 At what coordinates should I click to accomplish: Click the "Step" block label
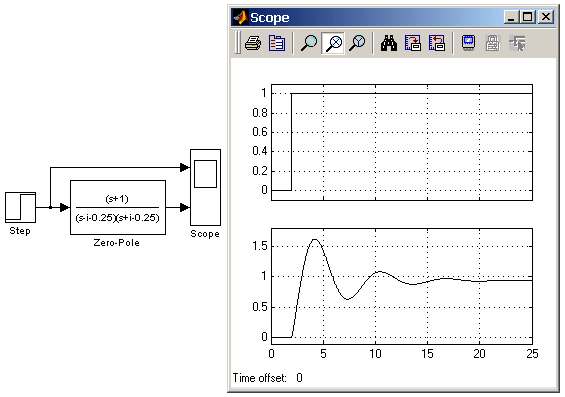click(x=20, y=231)
